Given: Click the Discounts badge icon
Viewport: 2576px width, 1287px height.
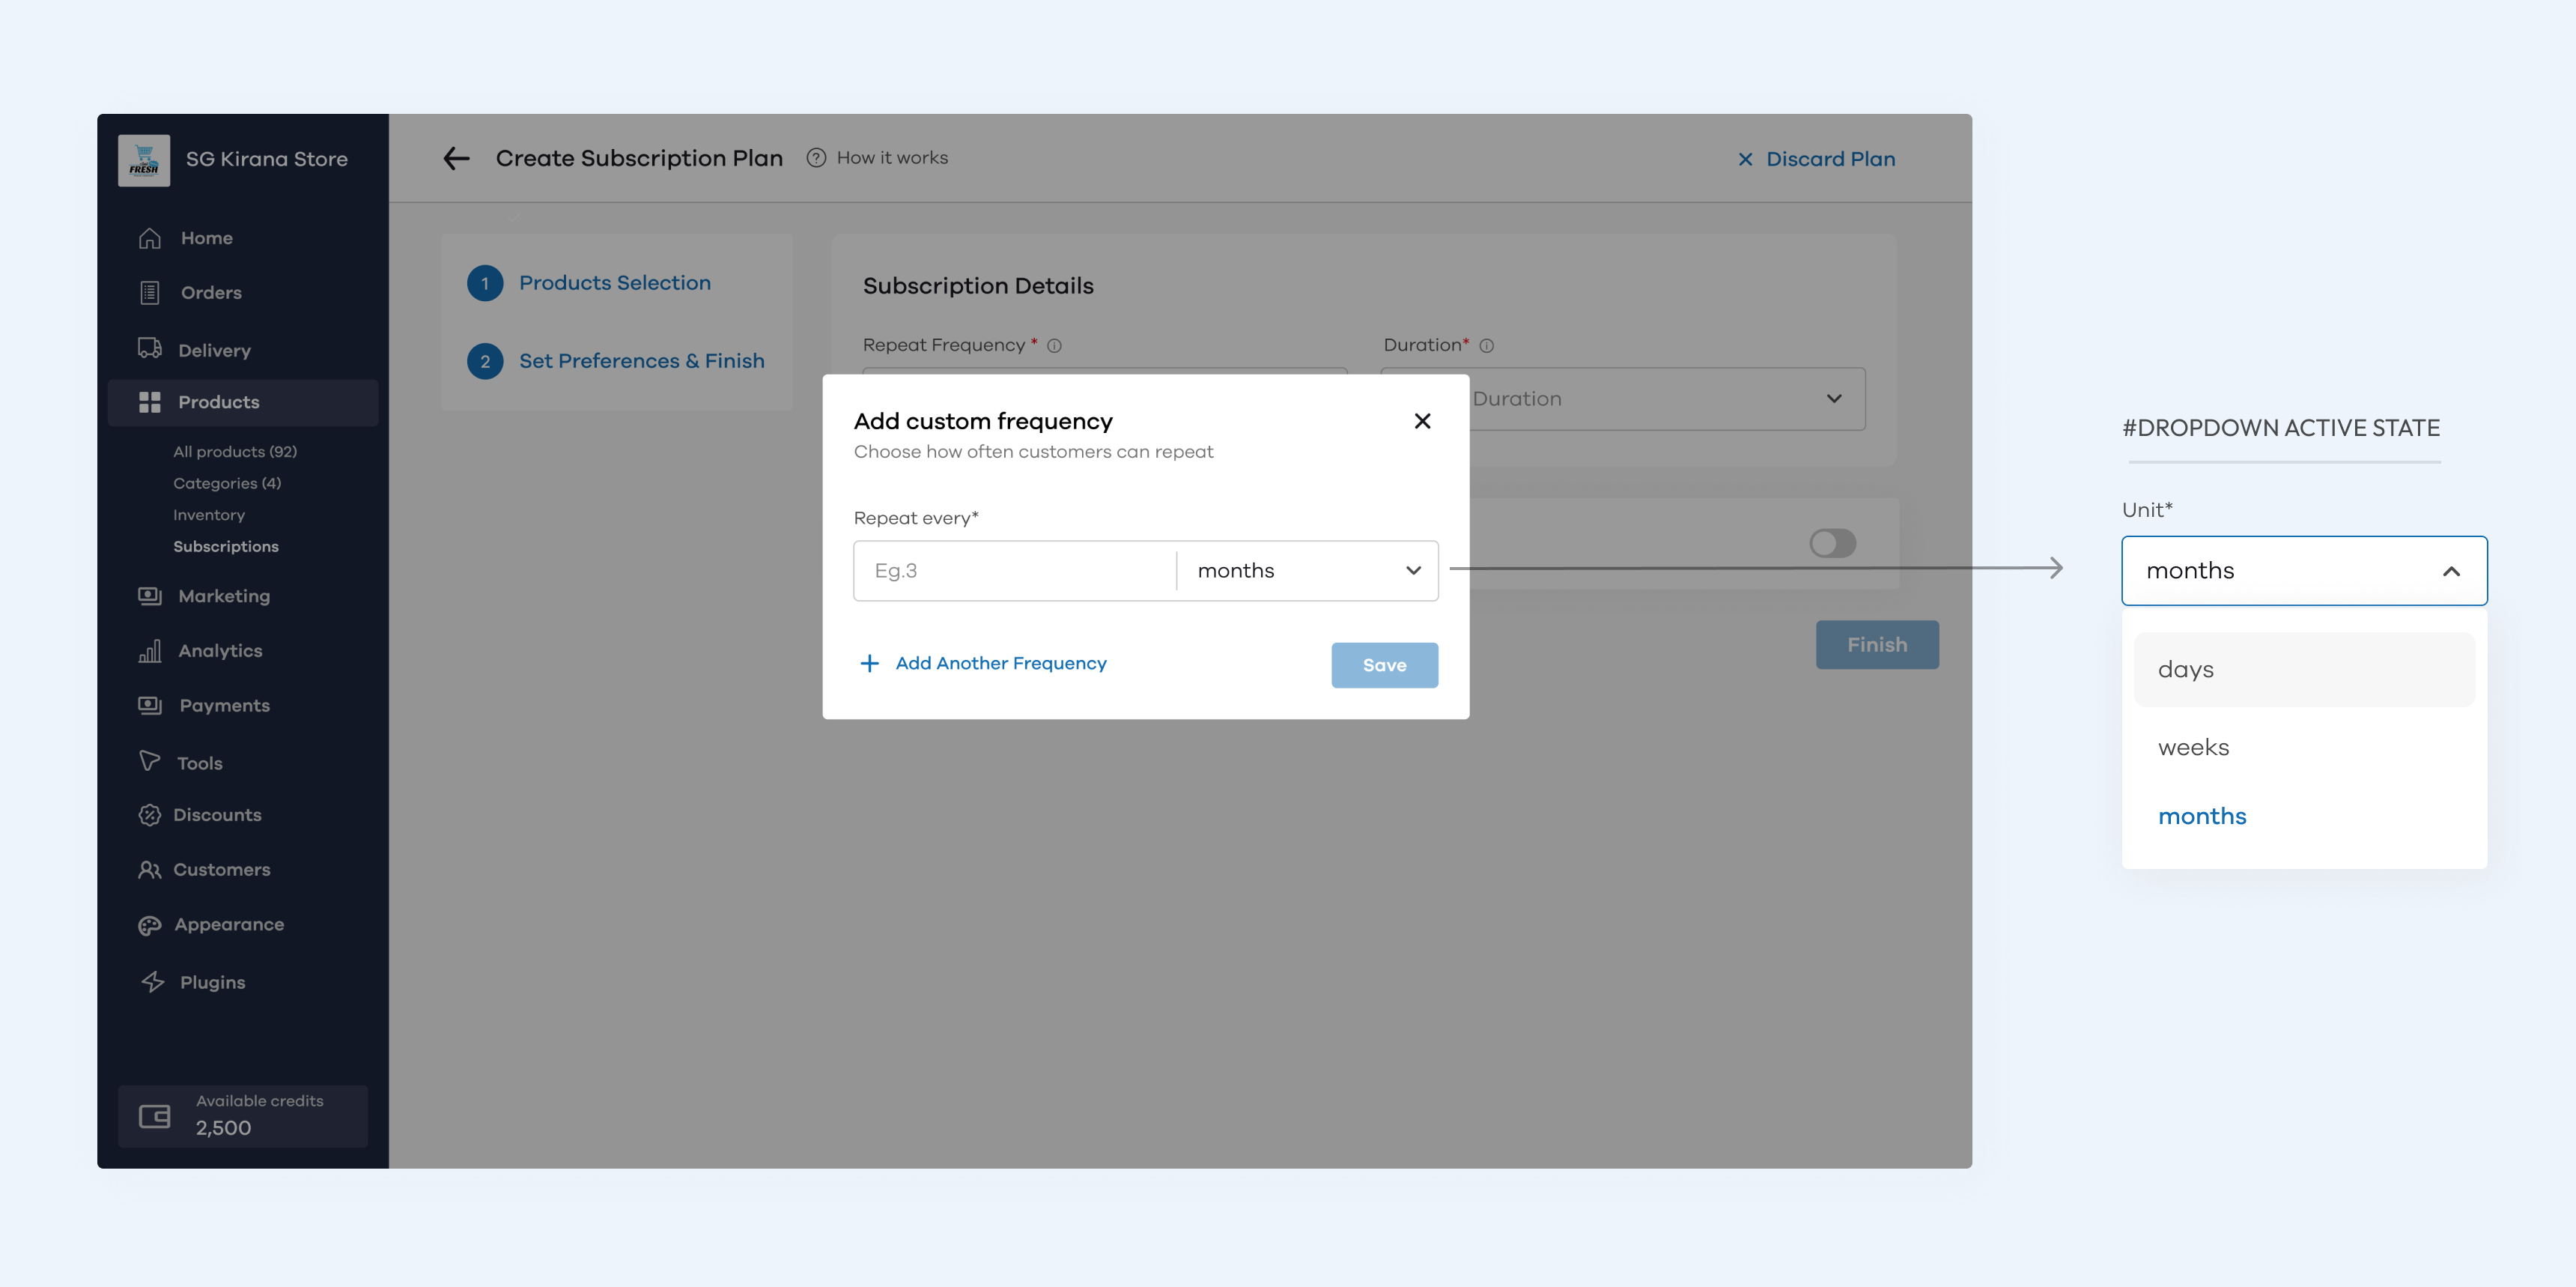Looking at the screenshot, I should (150, 815).
